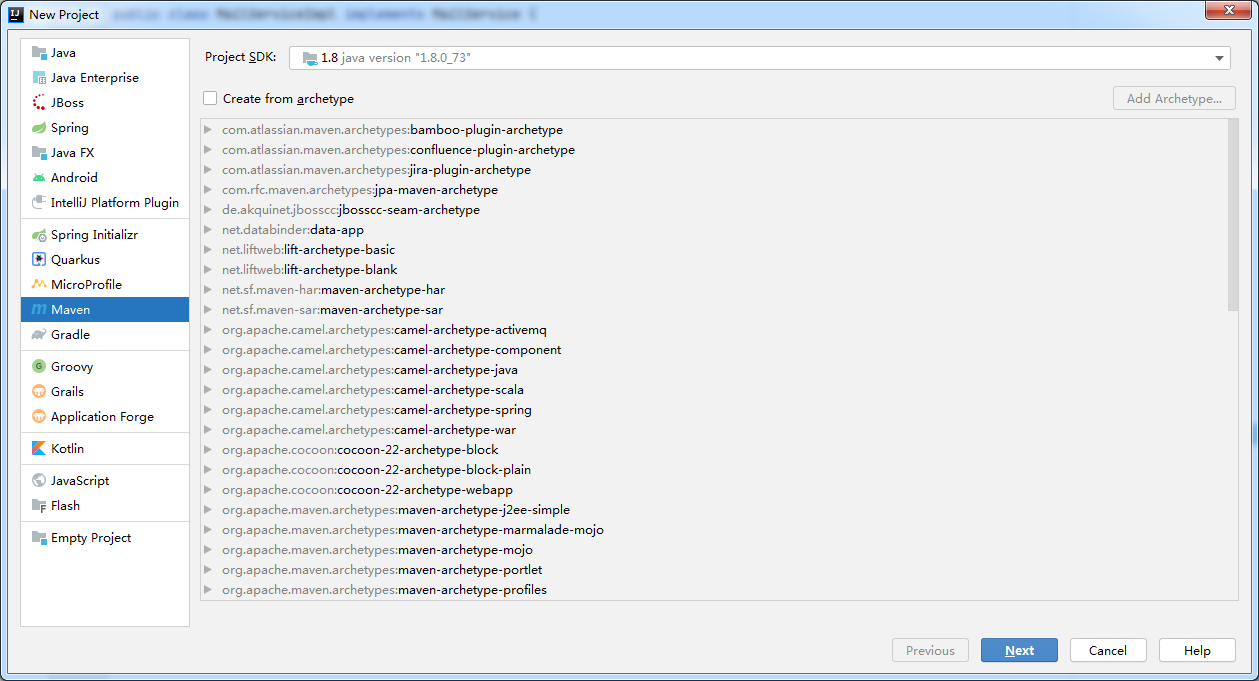
Task: Enable Create from archetype checkbox
Action: pos(210,98)
